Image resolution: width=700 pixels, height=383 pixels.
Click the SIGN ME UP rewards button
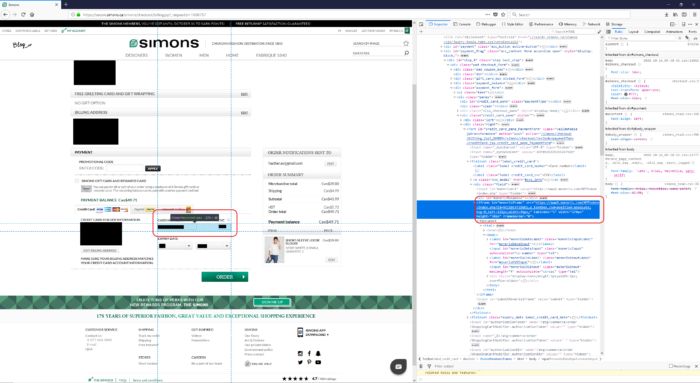(272, 302)
